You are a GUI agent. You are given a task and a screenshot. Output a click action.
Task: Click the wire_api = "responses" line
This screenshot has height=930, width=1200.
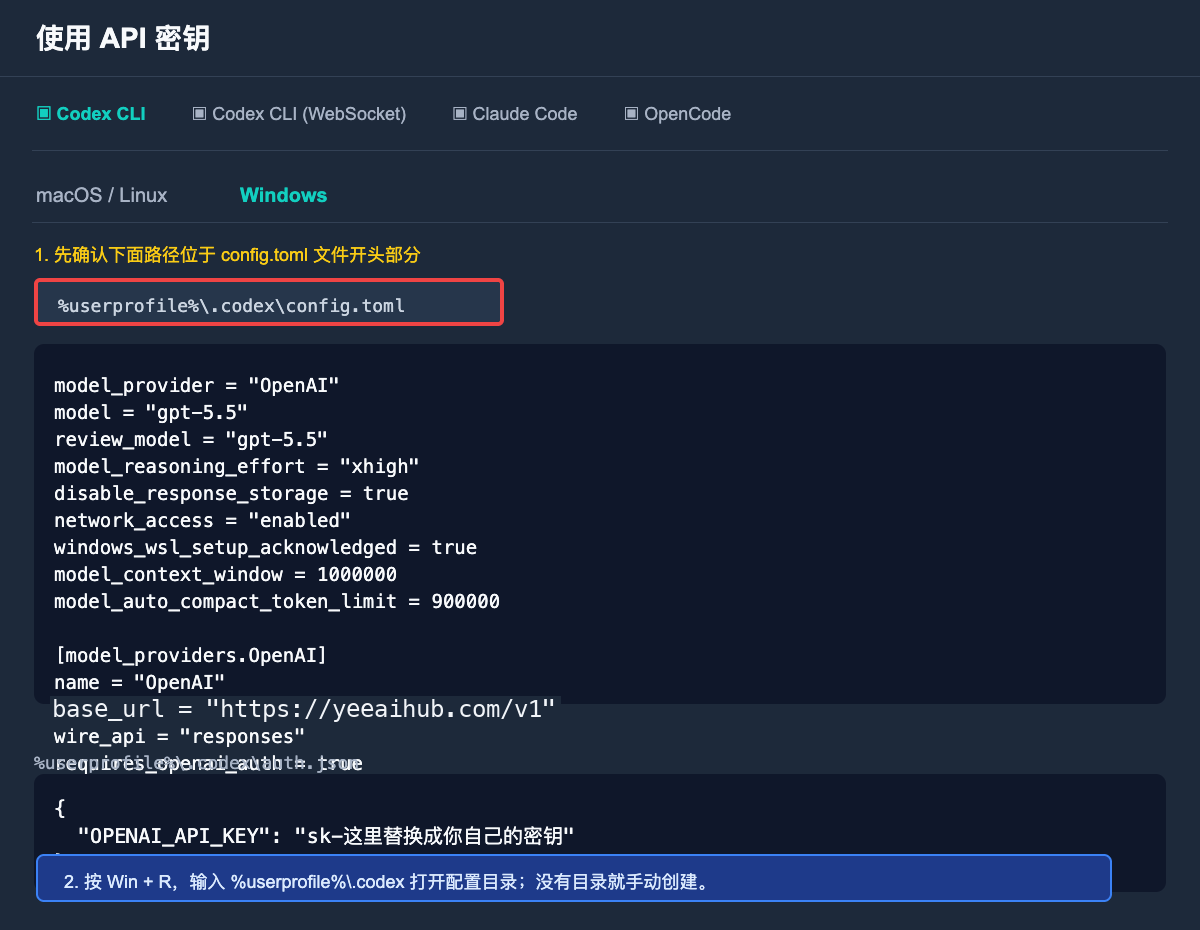pos(180,737)
